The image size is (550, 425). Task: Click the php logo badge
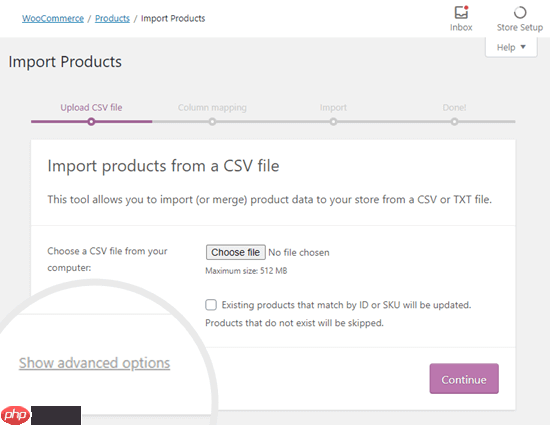click(x=15, y=415)
